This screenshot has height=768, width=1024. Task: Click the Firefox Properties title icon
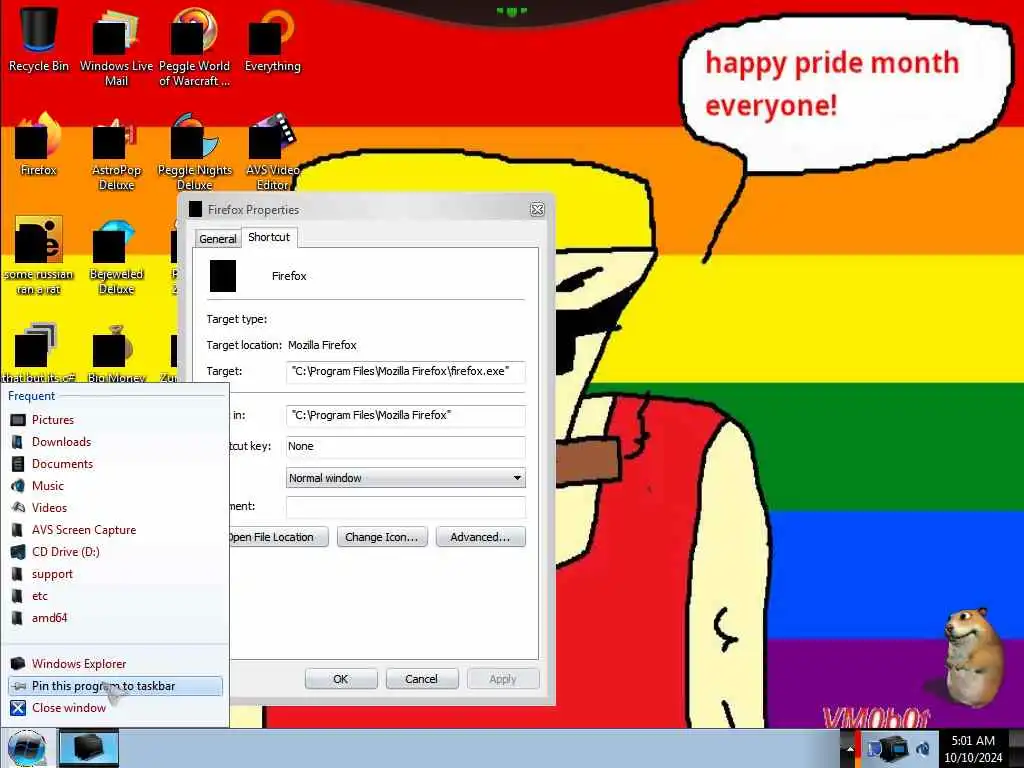coord(195,209)
